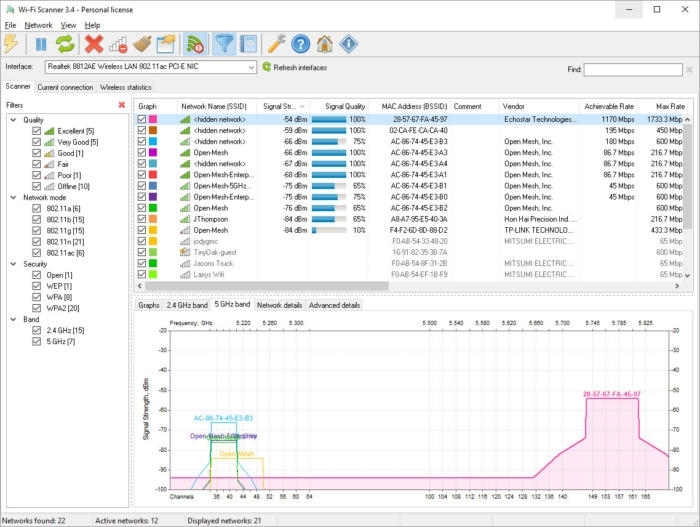Screen dimensions: 700x527
Task: Click red color swatch of Open-Mesh-Enterp row
Action: point(153,175)
